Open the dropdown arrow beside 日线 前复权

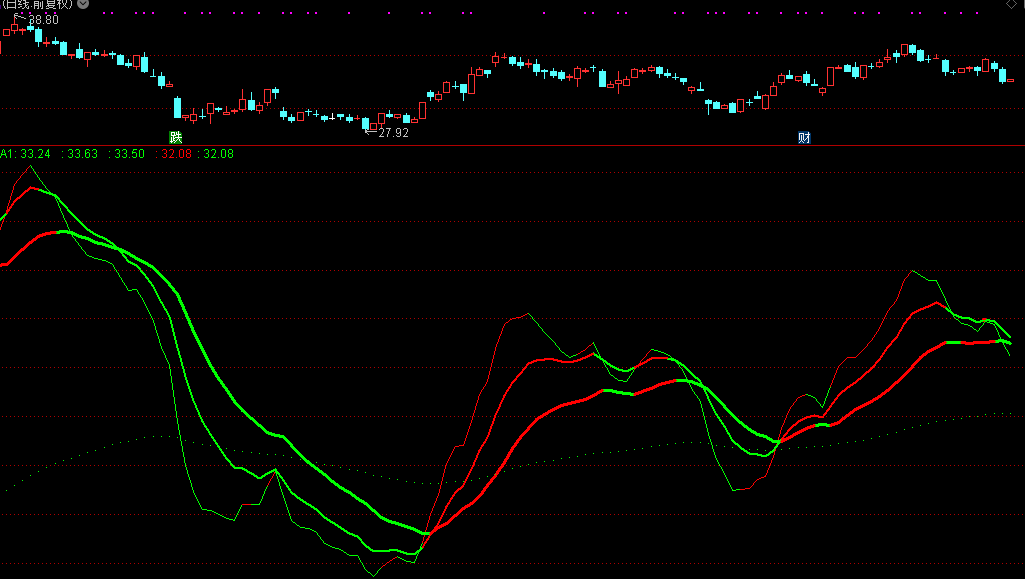tap(82, 5)
